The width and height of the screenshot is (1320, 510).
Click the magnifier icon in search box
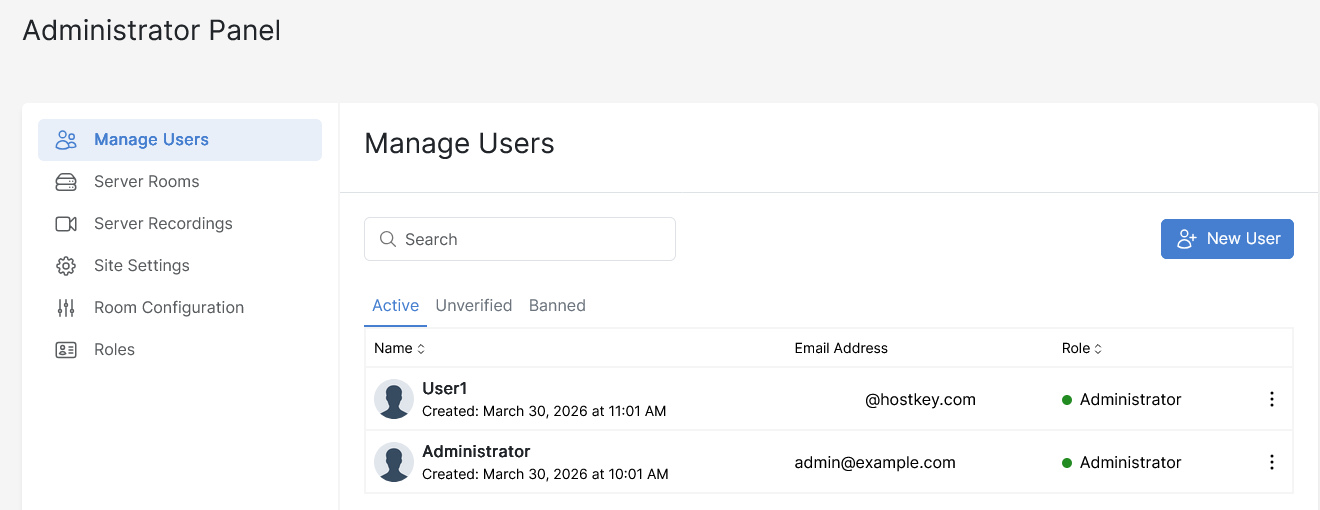(388, 239)
